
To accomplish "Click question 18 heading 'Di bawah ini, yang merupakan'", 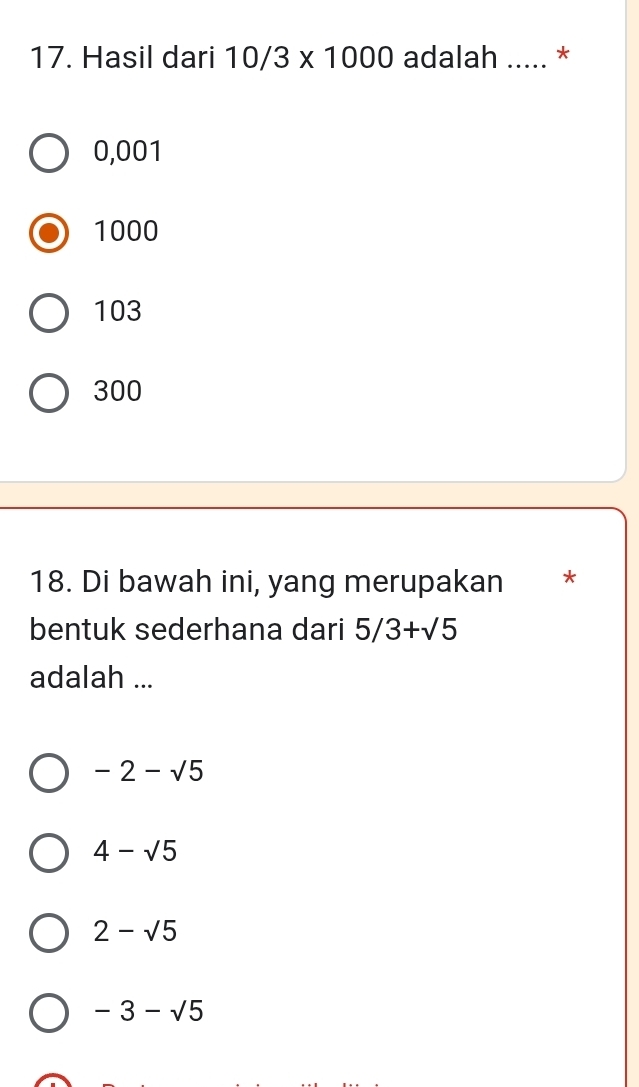I will 267,582.
